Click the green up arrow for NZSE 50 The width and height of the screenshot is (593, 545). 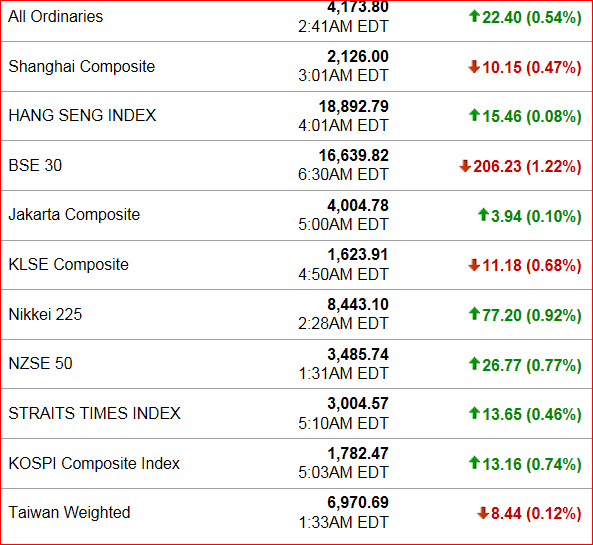coord(474,364)
